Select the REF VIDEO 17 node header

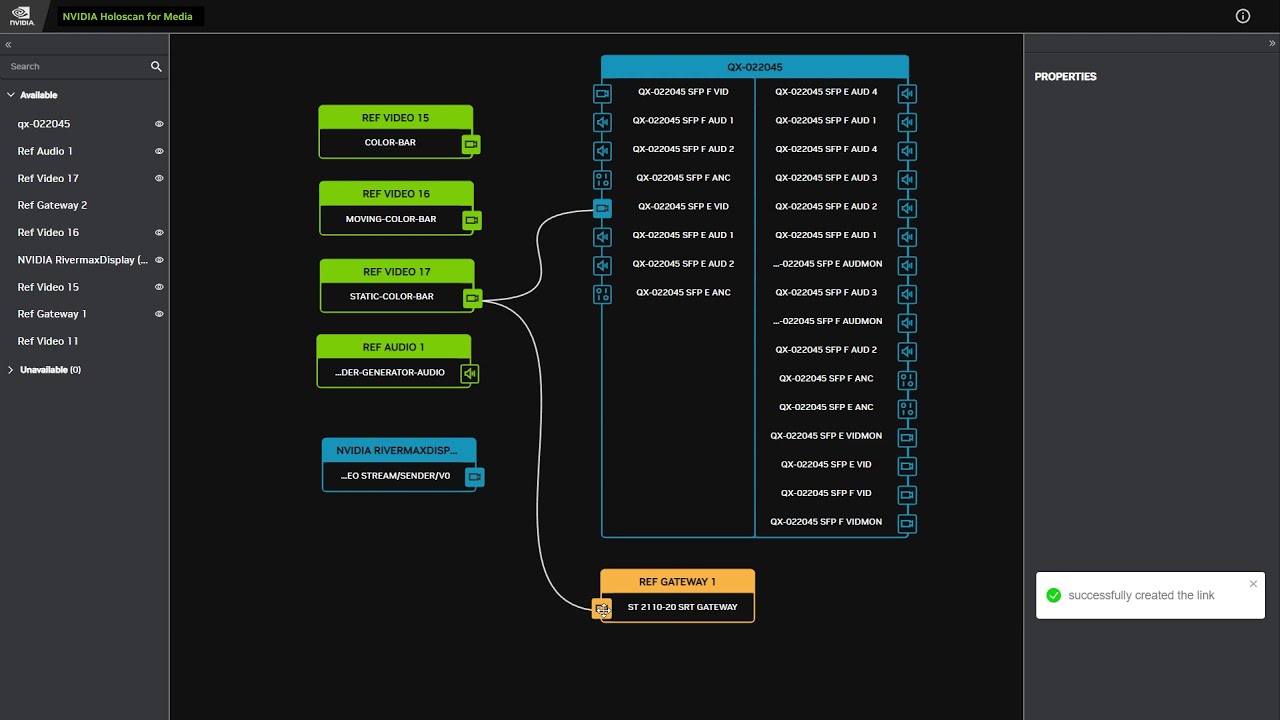pos(397,272)
